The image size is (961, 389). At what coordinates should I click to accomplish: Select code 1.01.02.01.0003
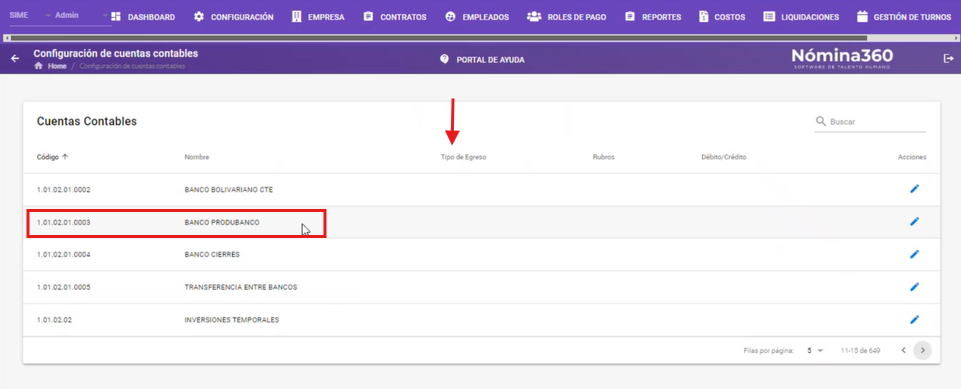(x=64, y=222)
